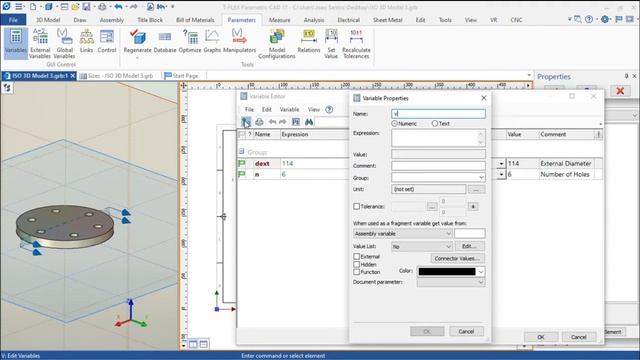Screen dimensions: 640x360
Task: Open dropdown arrow in n expression row
Action: coord(501,174)
